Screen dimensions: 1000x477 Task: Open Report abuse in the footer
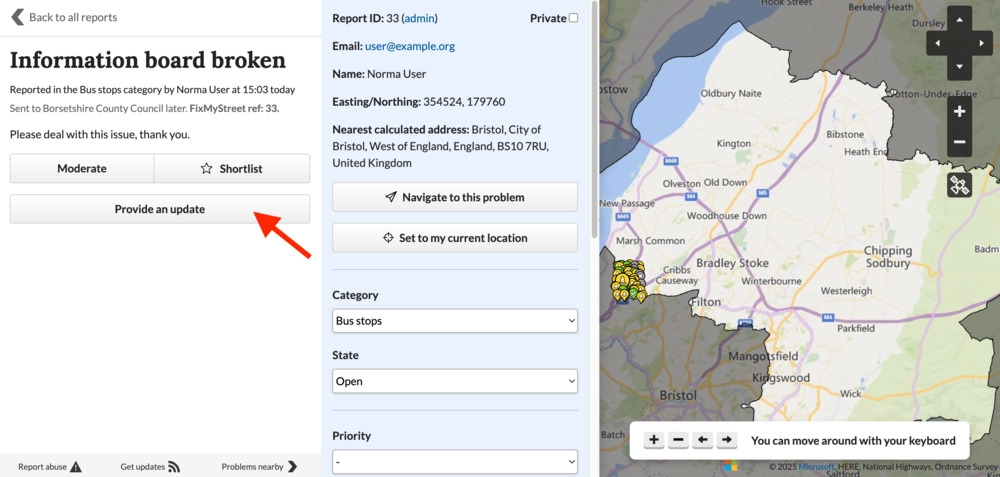coord(49,466)
